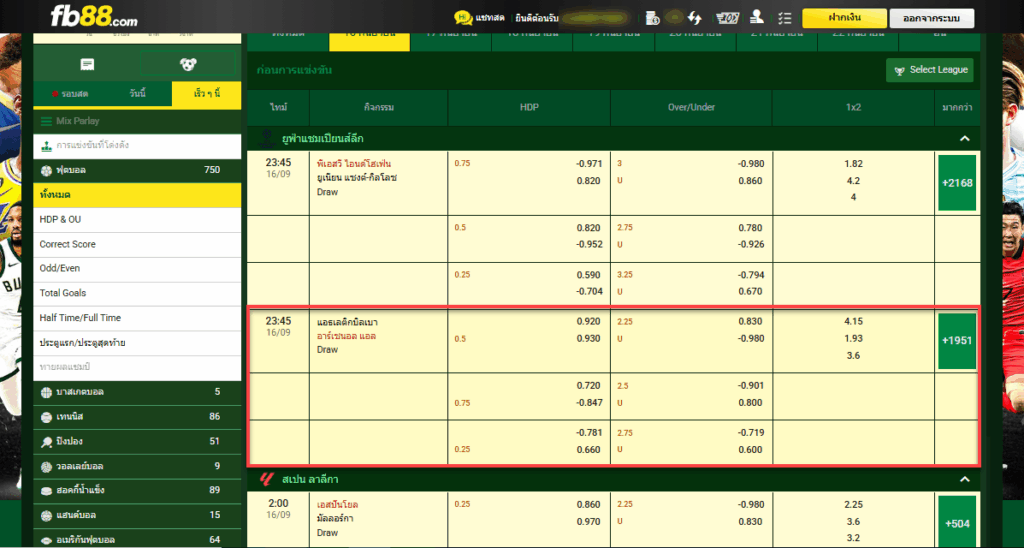The image size is (1024, 548).
Task: Click Under odds 0.800 in 2.5 row
Action: pyautogui.click(x=751, y=402)
